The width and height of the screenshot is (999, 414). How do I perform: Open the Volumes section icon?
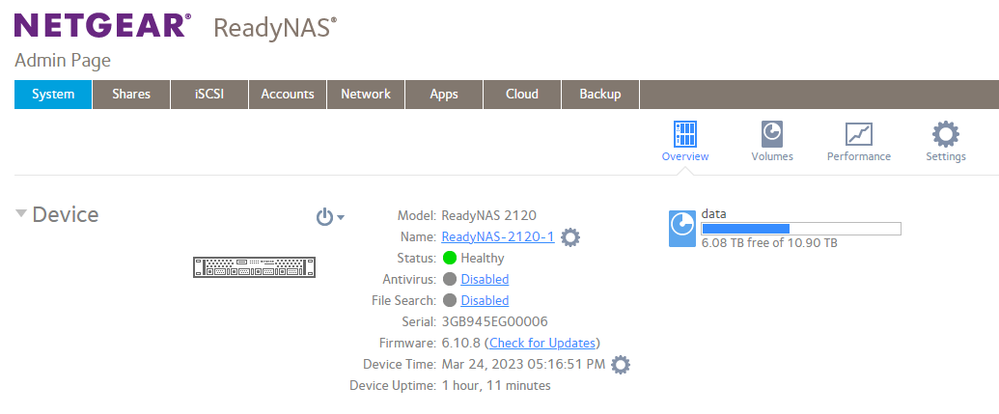click(x=772, y=134)
